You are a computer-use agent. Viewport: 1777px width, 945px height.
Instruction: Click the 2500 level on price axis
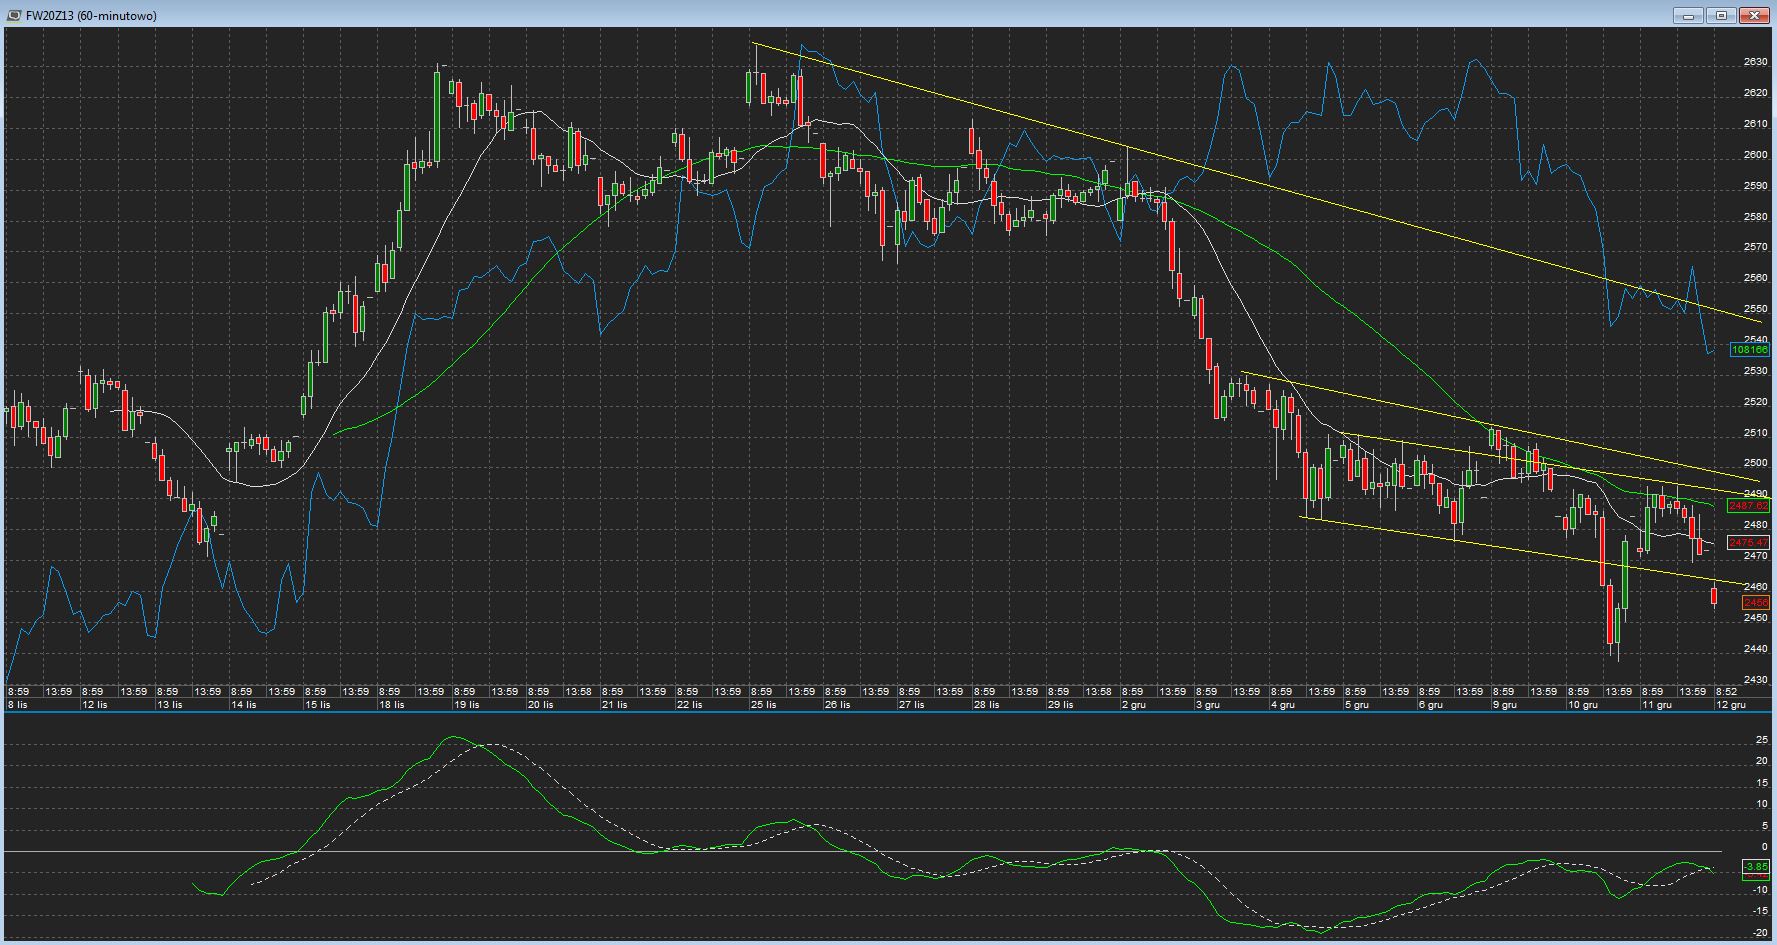tap(1755, 463)
